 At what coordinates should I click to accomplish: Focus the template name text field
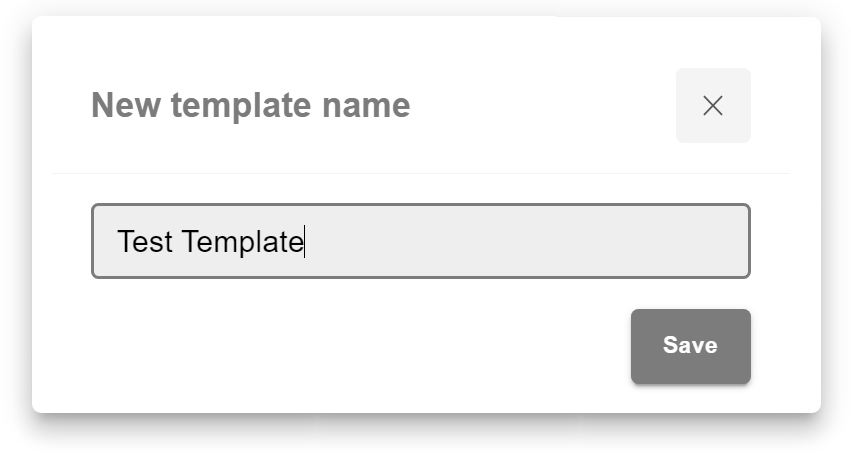point(420,241)
